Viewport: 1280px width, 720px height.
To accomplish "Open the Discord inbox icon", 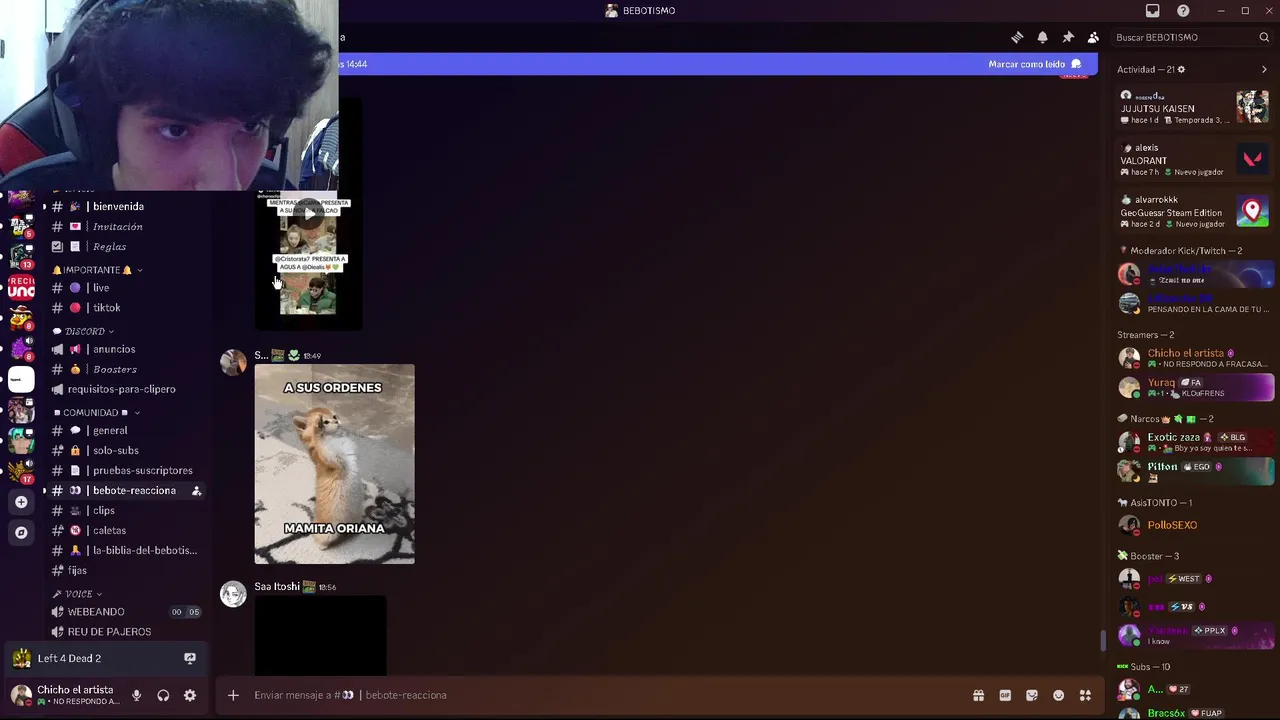I will pyautogui.click(x=1152, y=11).
